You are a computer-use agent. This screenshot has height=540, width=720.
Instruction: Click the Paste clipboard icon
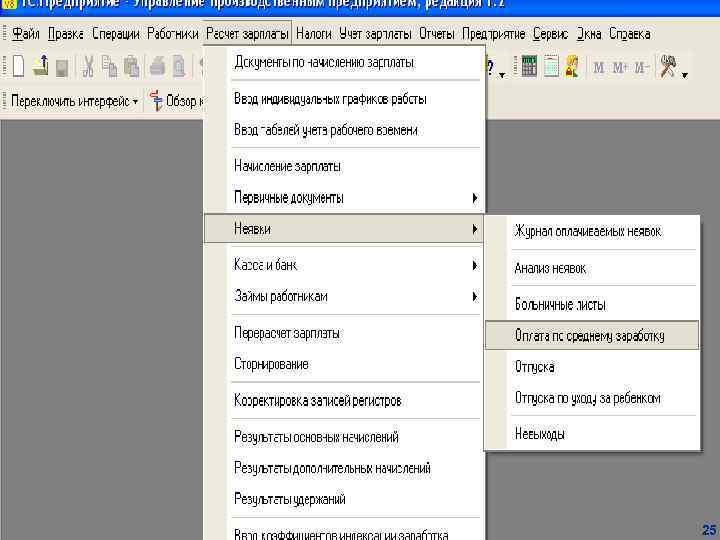tap(132, 67)
